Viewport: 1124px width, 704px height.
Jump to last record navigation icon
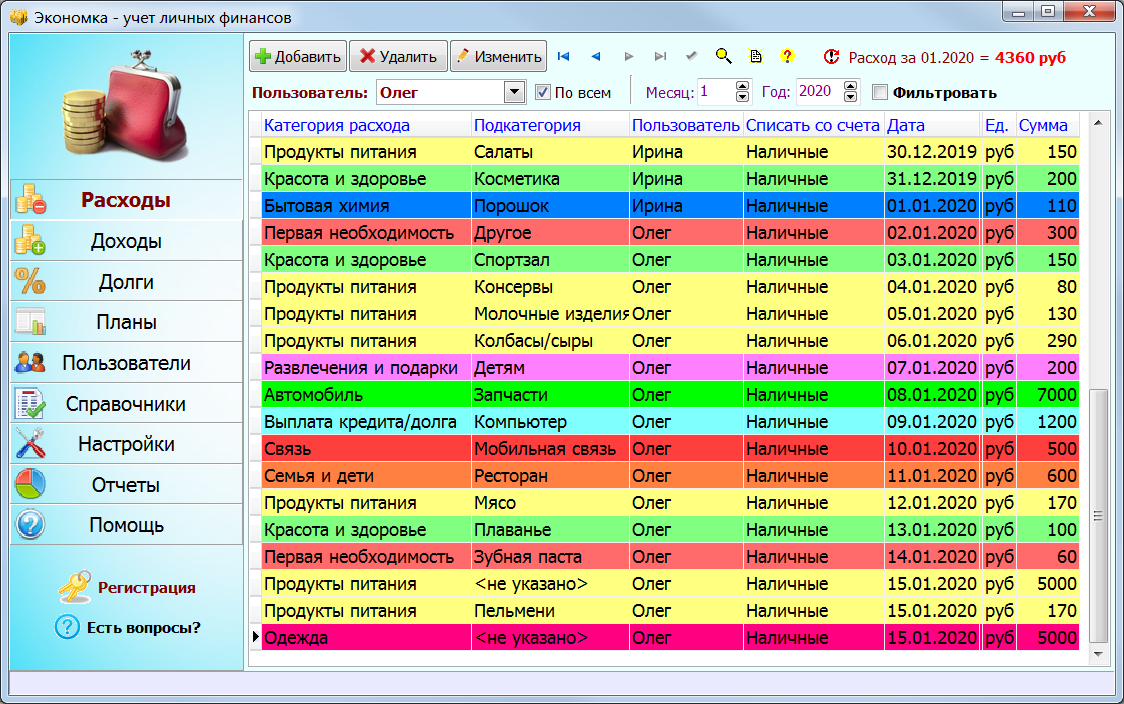pos(660,57)
